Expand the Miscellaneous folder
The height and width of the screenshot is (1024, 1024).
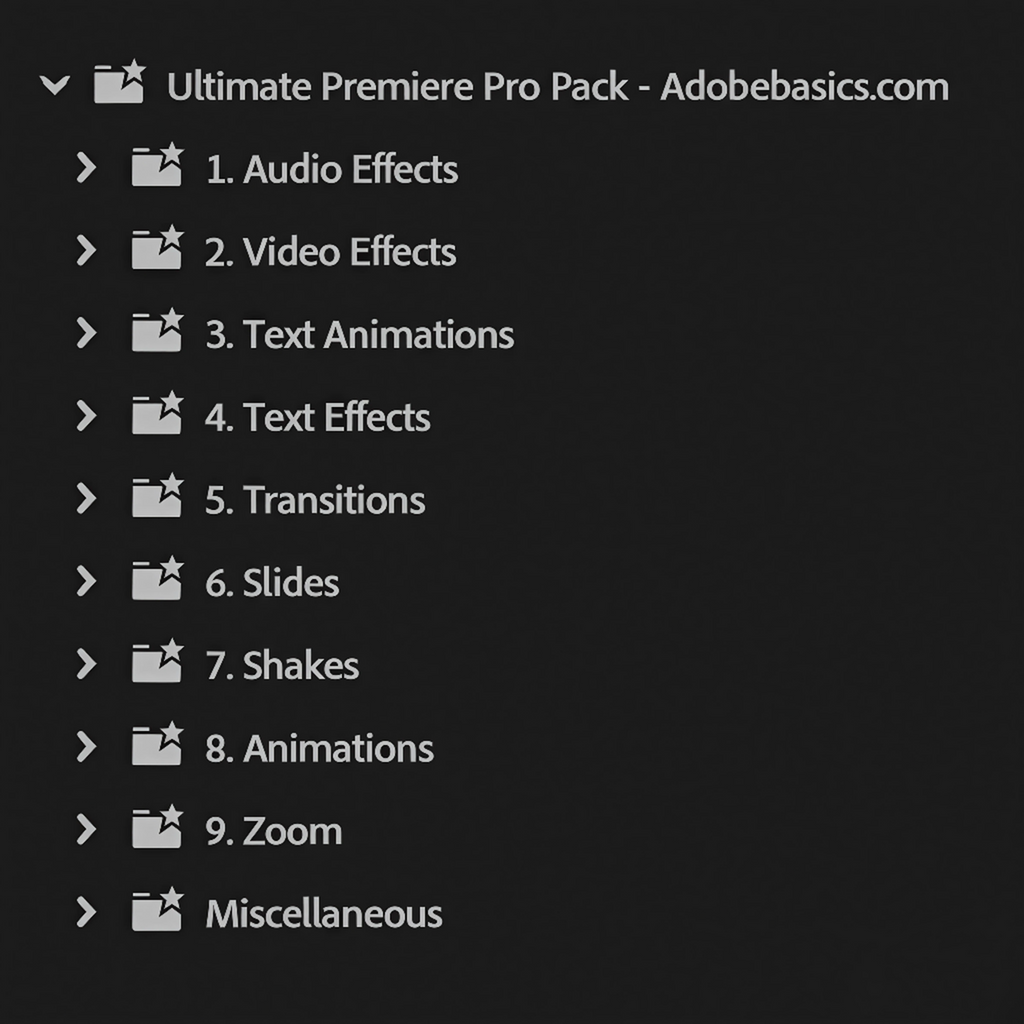pyautogui.click(x=87, y=912)
